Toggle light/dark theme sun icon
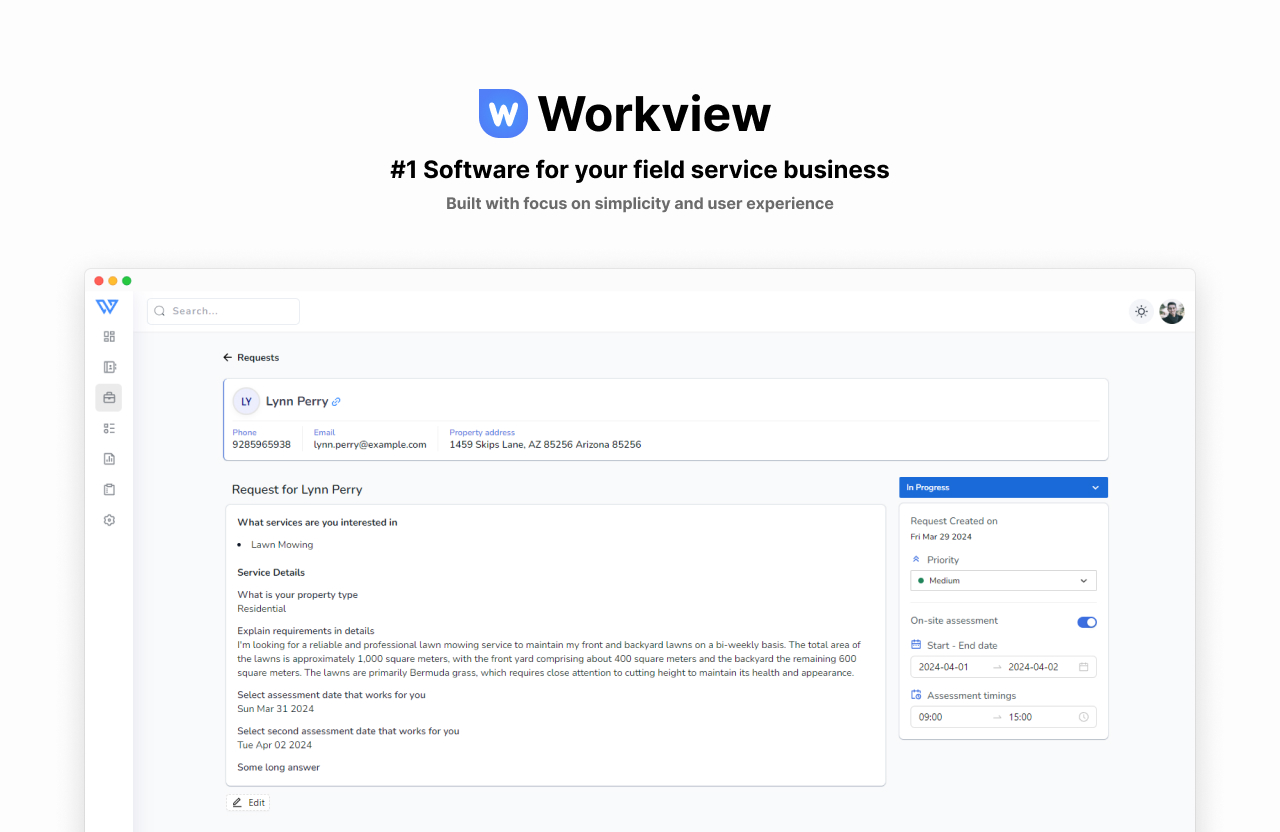This screenshot has height=832, width=1280. 1141,312
